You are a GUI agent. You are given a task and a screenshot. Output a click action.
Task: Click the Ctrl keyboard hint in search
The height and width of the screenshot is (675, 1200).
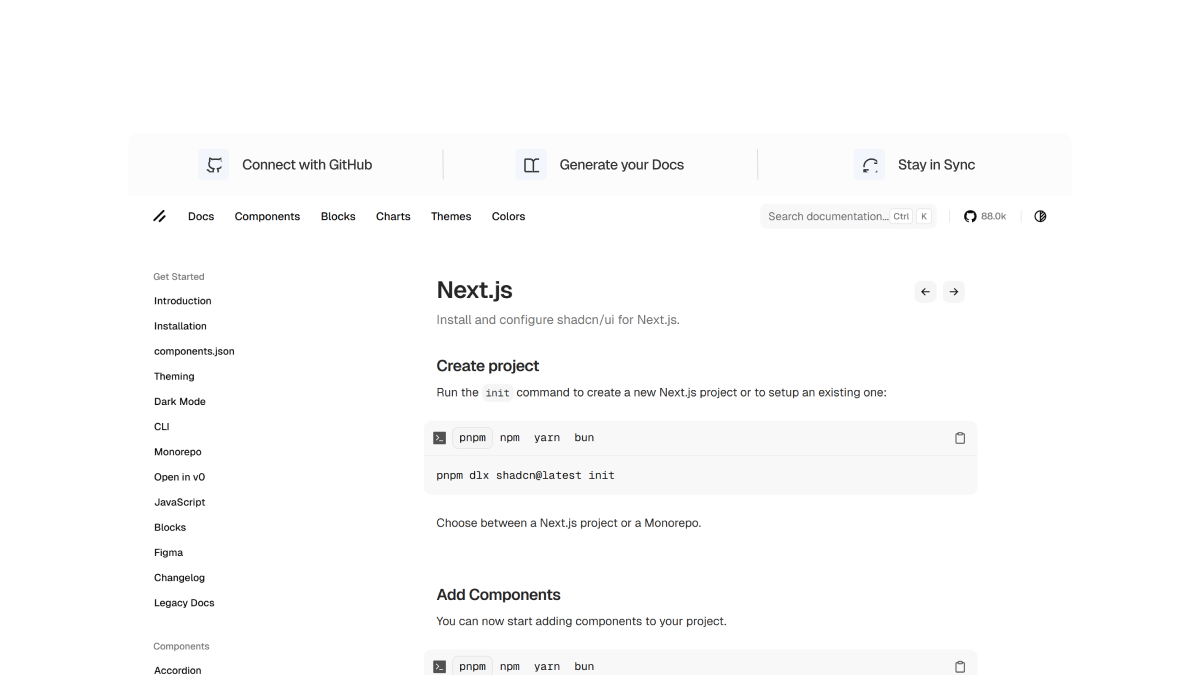click(902, 216)
